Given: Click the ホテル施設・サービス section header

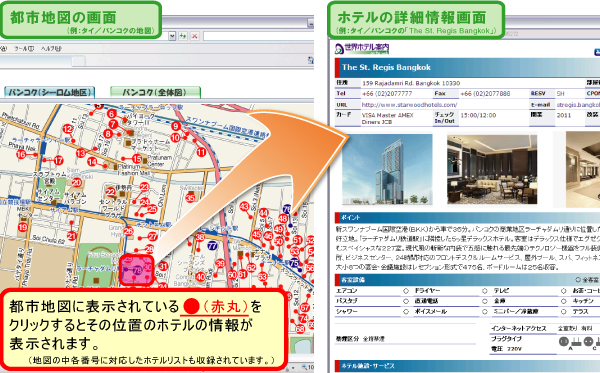Looking at the screenshot, I should click(467, 366).
